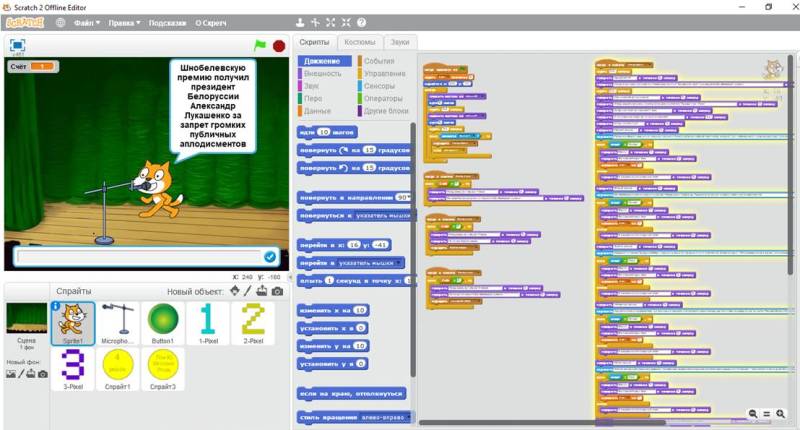
Task: Click the answer input field on stage
Action: pos(137,257)
